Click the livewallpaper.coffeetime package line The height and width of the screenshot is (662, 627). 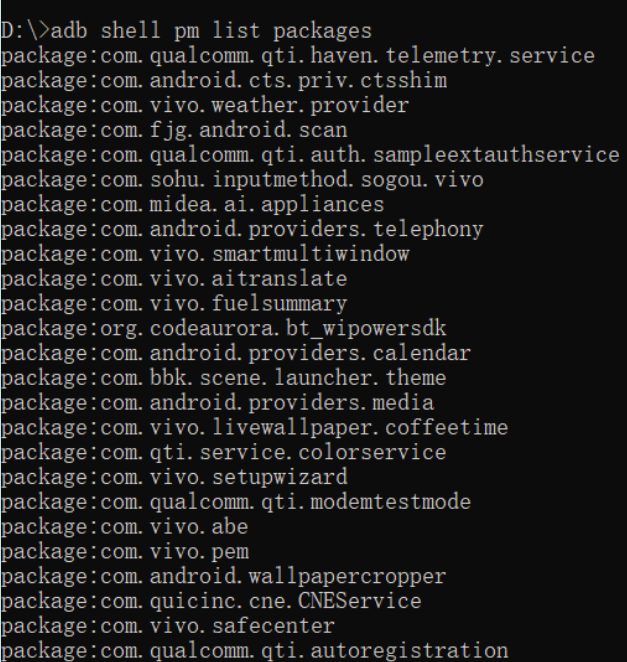[x=254, y=428]
